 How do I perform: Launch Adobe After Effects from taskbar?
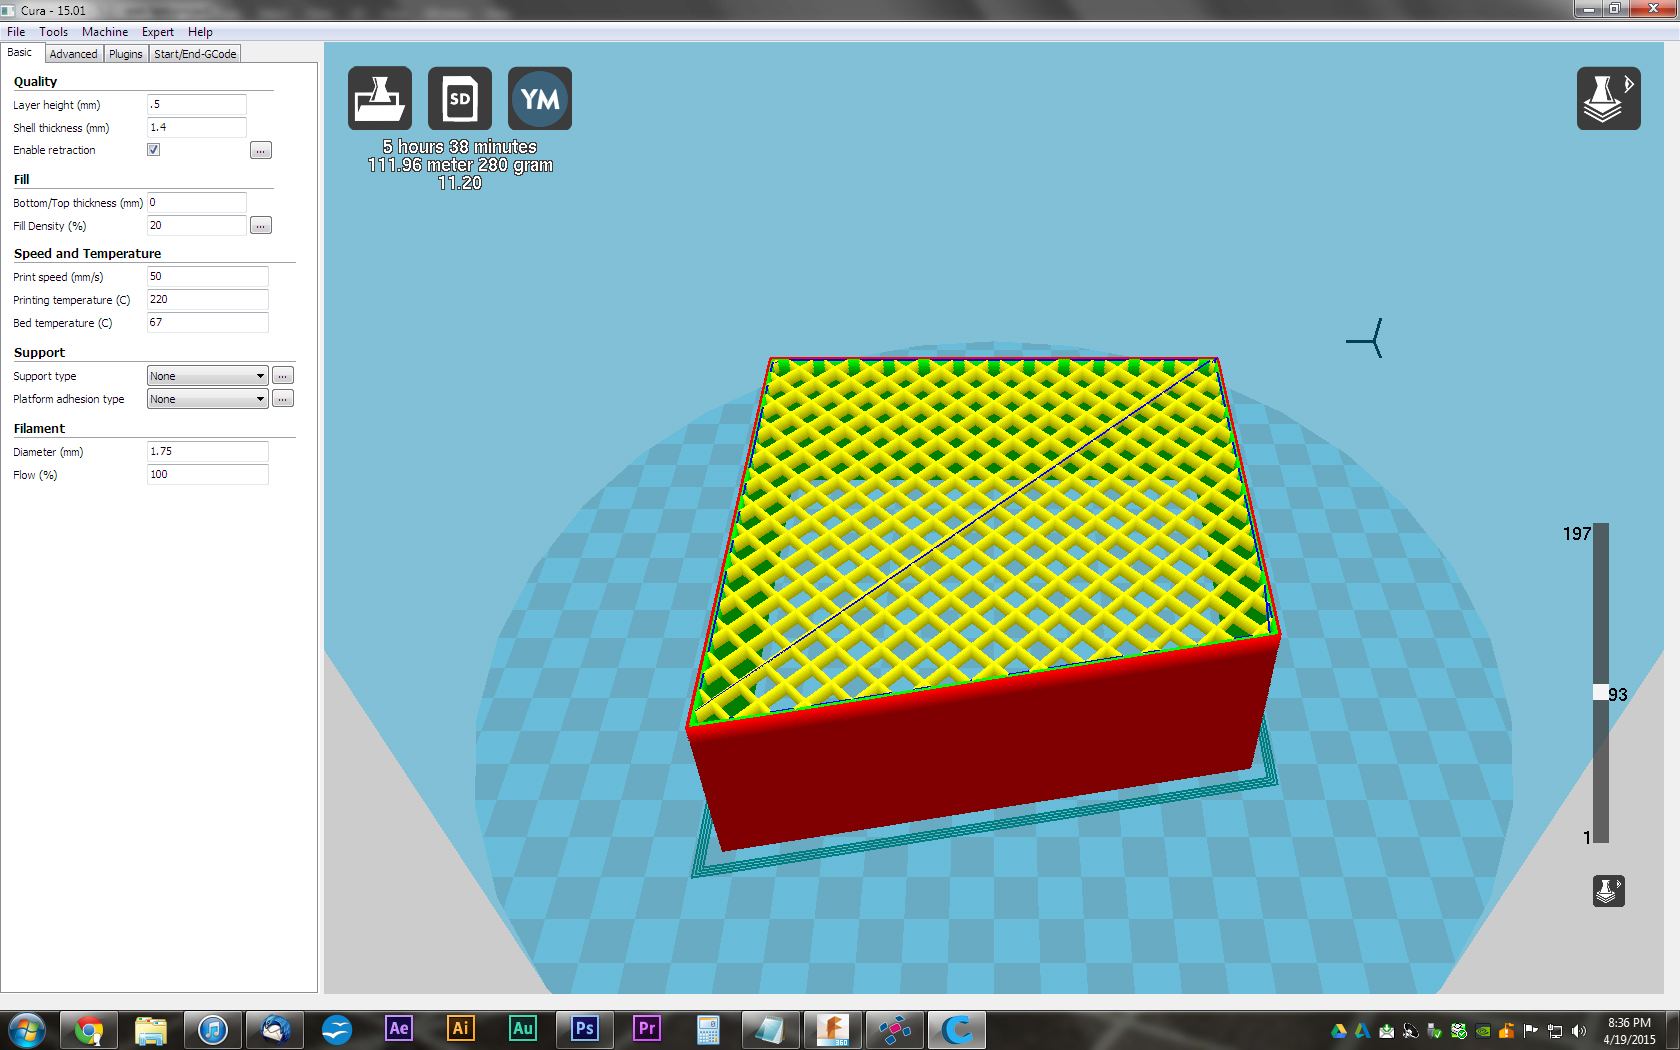pyautogui.click(x=398, y=1029)
